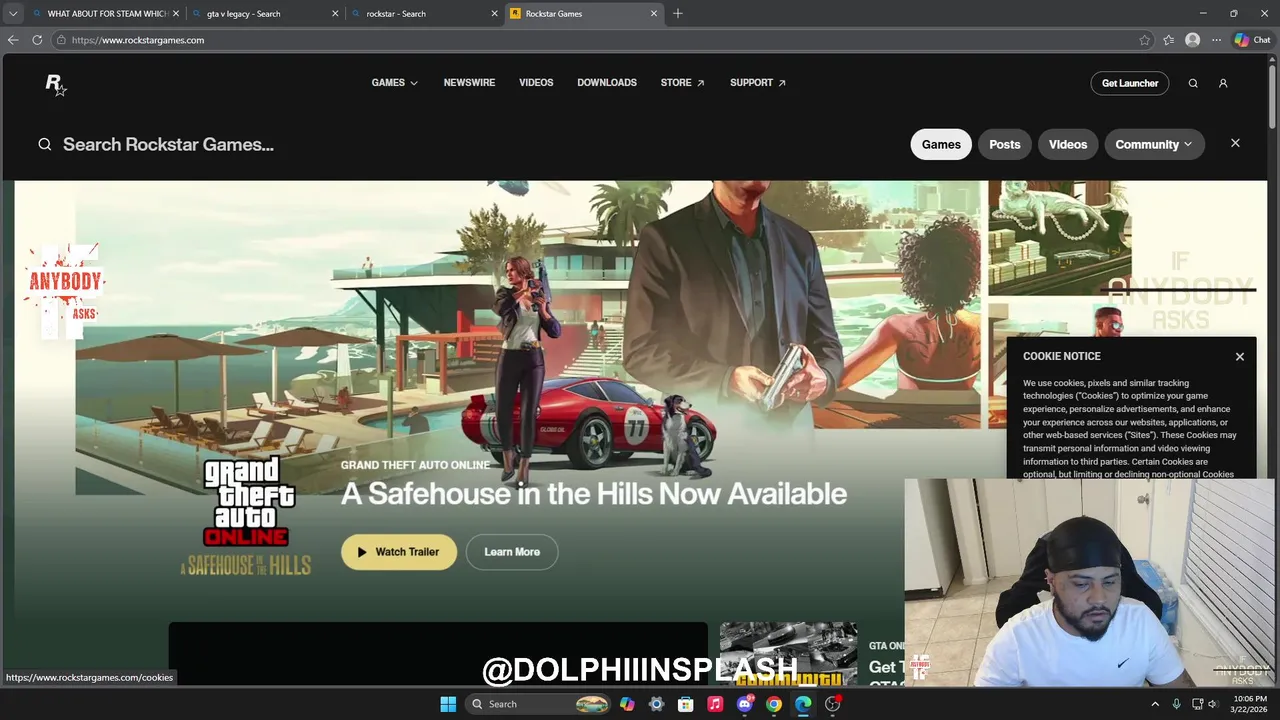Image resolution: width=1280 pixels, height=720 pixels.
Task: Click the Get Launcher button
Action: click(1130, 83)
